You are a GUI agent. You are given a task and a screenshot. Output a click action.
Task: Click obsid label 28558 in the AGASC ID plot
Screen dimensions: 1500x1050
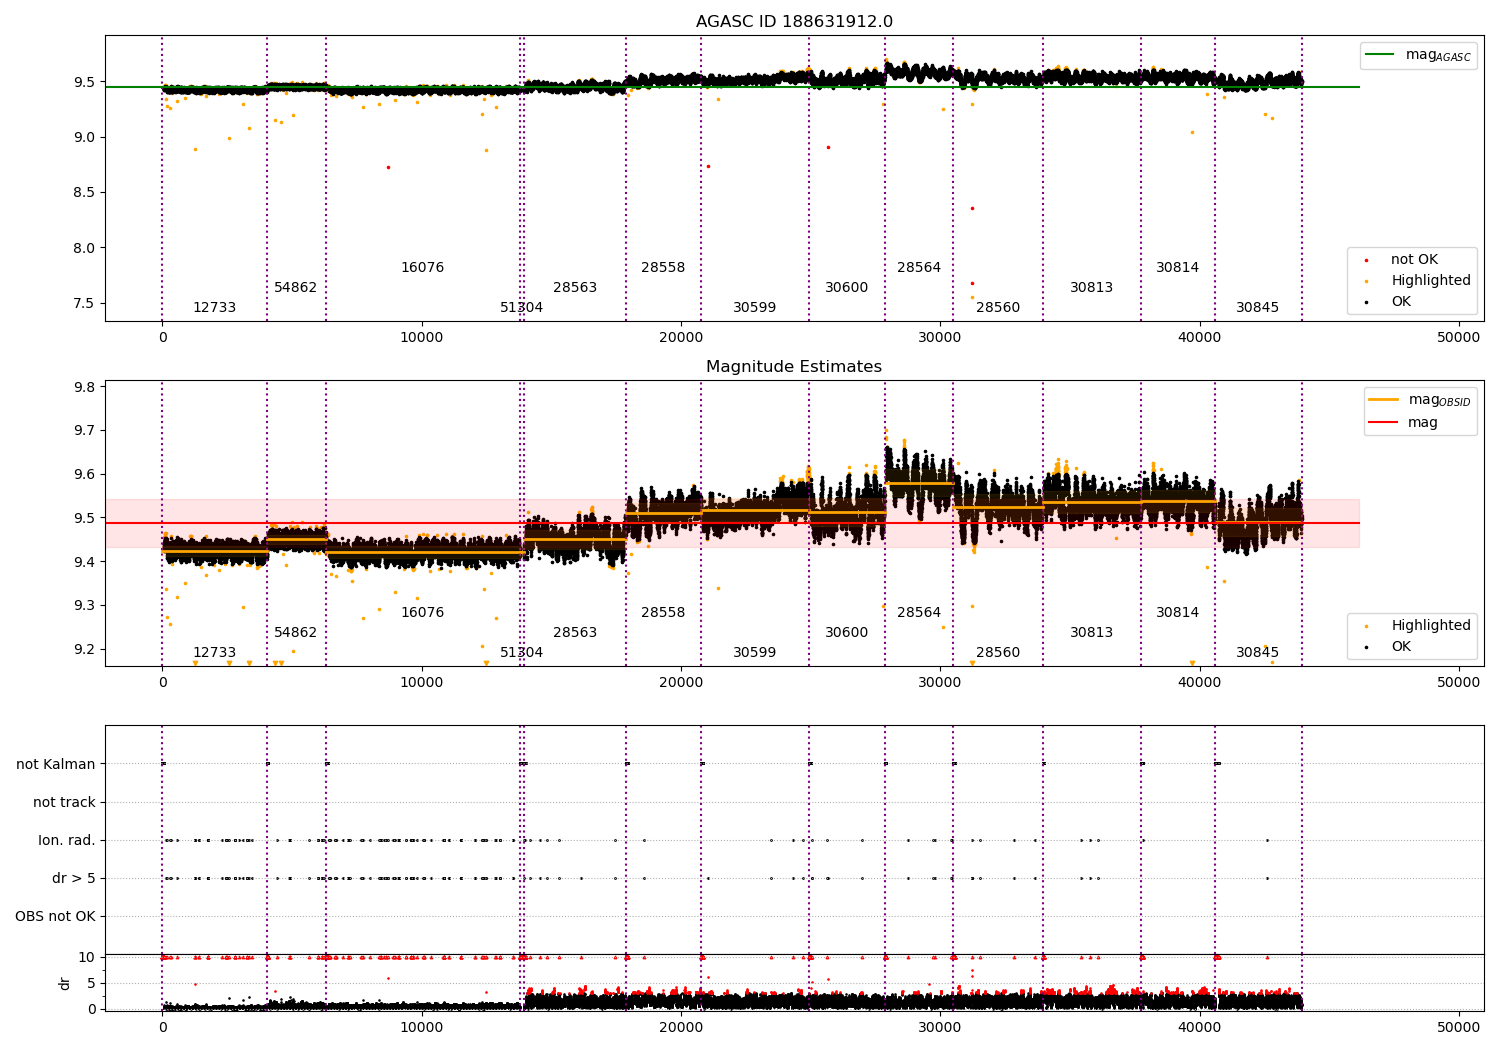tap(663, 268)
